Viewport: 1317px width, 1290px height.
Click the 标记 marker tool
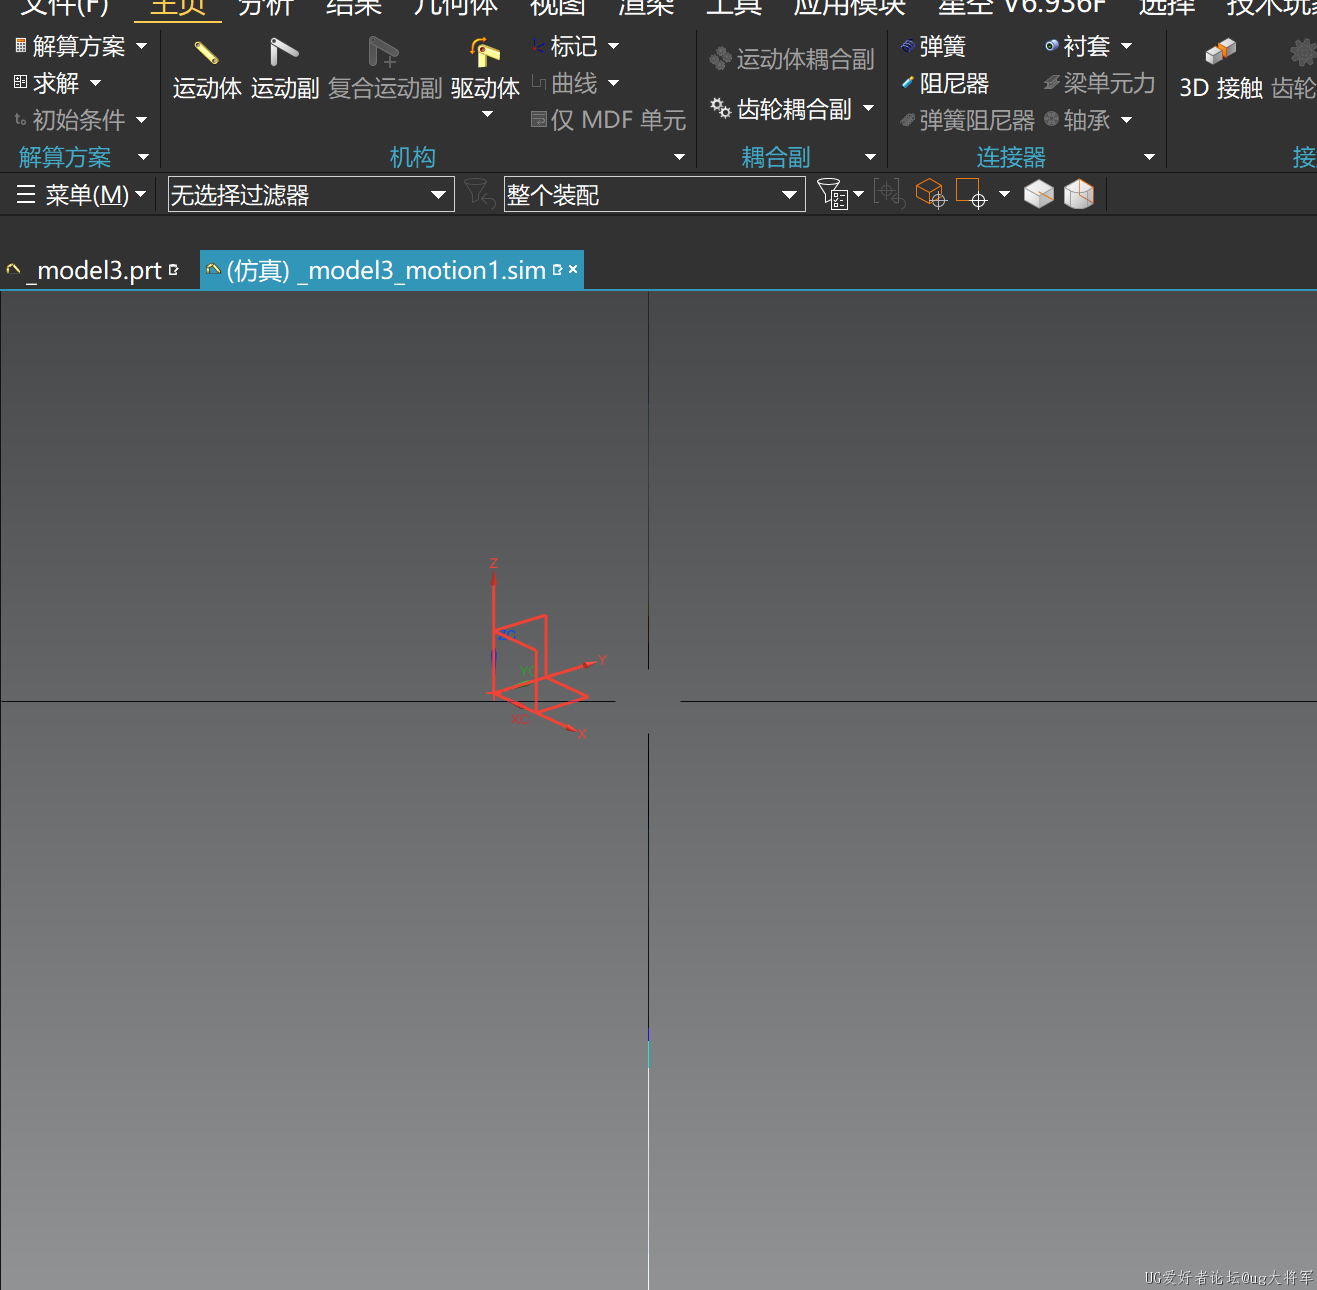point(565,46)
